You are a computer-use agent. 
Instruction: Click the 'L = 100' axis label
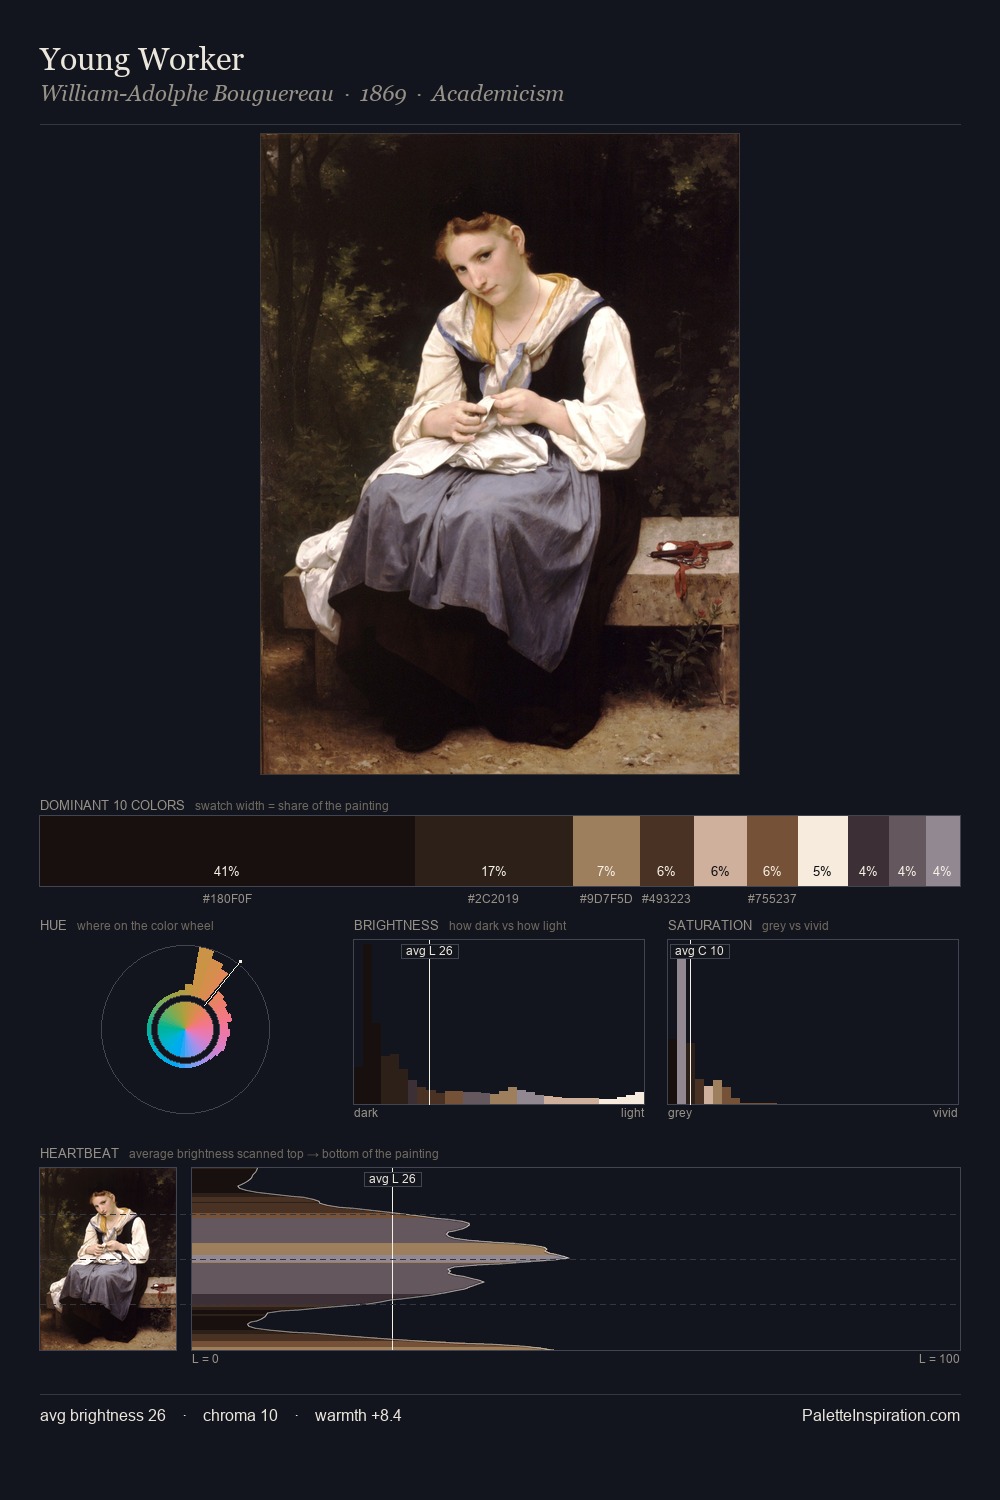[939, 1359]
